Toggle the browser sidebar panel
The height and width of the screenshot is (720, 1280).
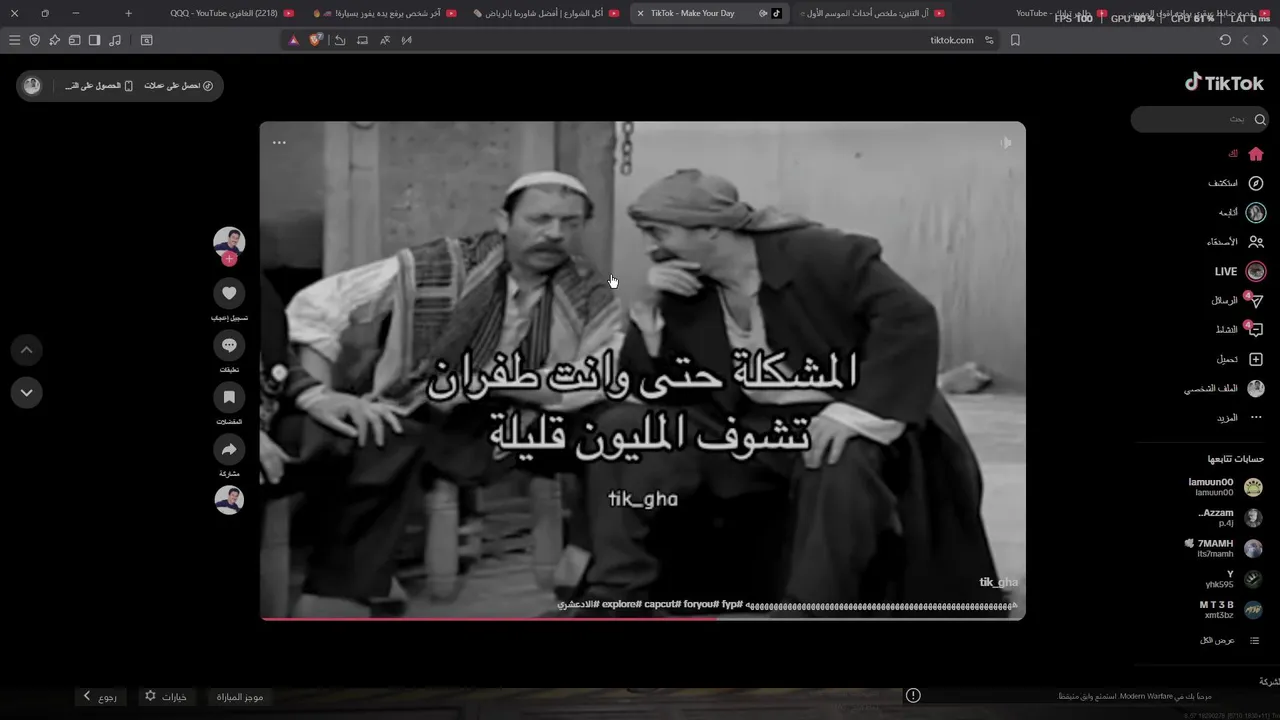pos(94,40)
